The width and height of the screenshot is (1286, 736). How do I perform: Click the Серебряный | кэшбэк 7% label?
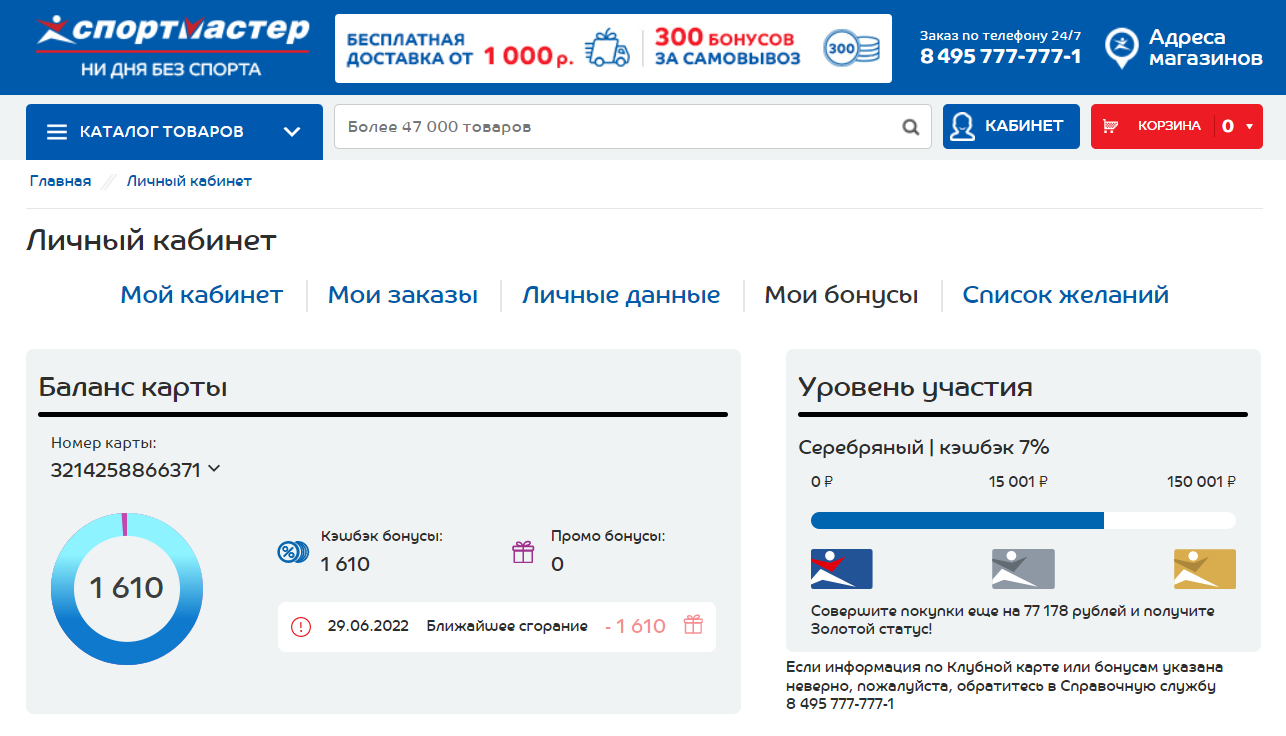(x=924, y=447)
